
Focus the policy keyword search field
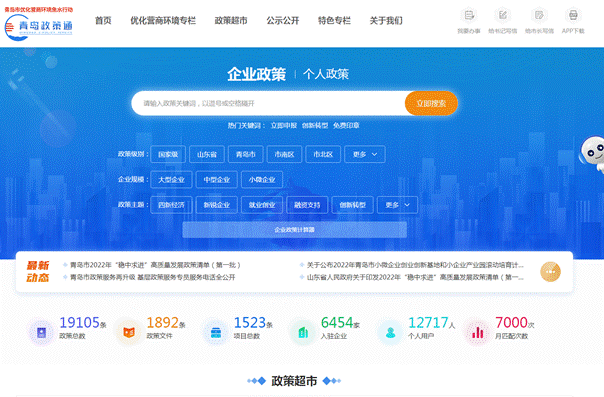(x=268, y=103)
